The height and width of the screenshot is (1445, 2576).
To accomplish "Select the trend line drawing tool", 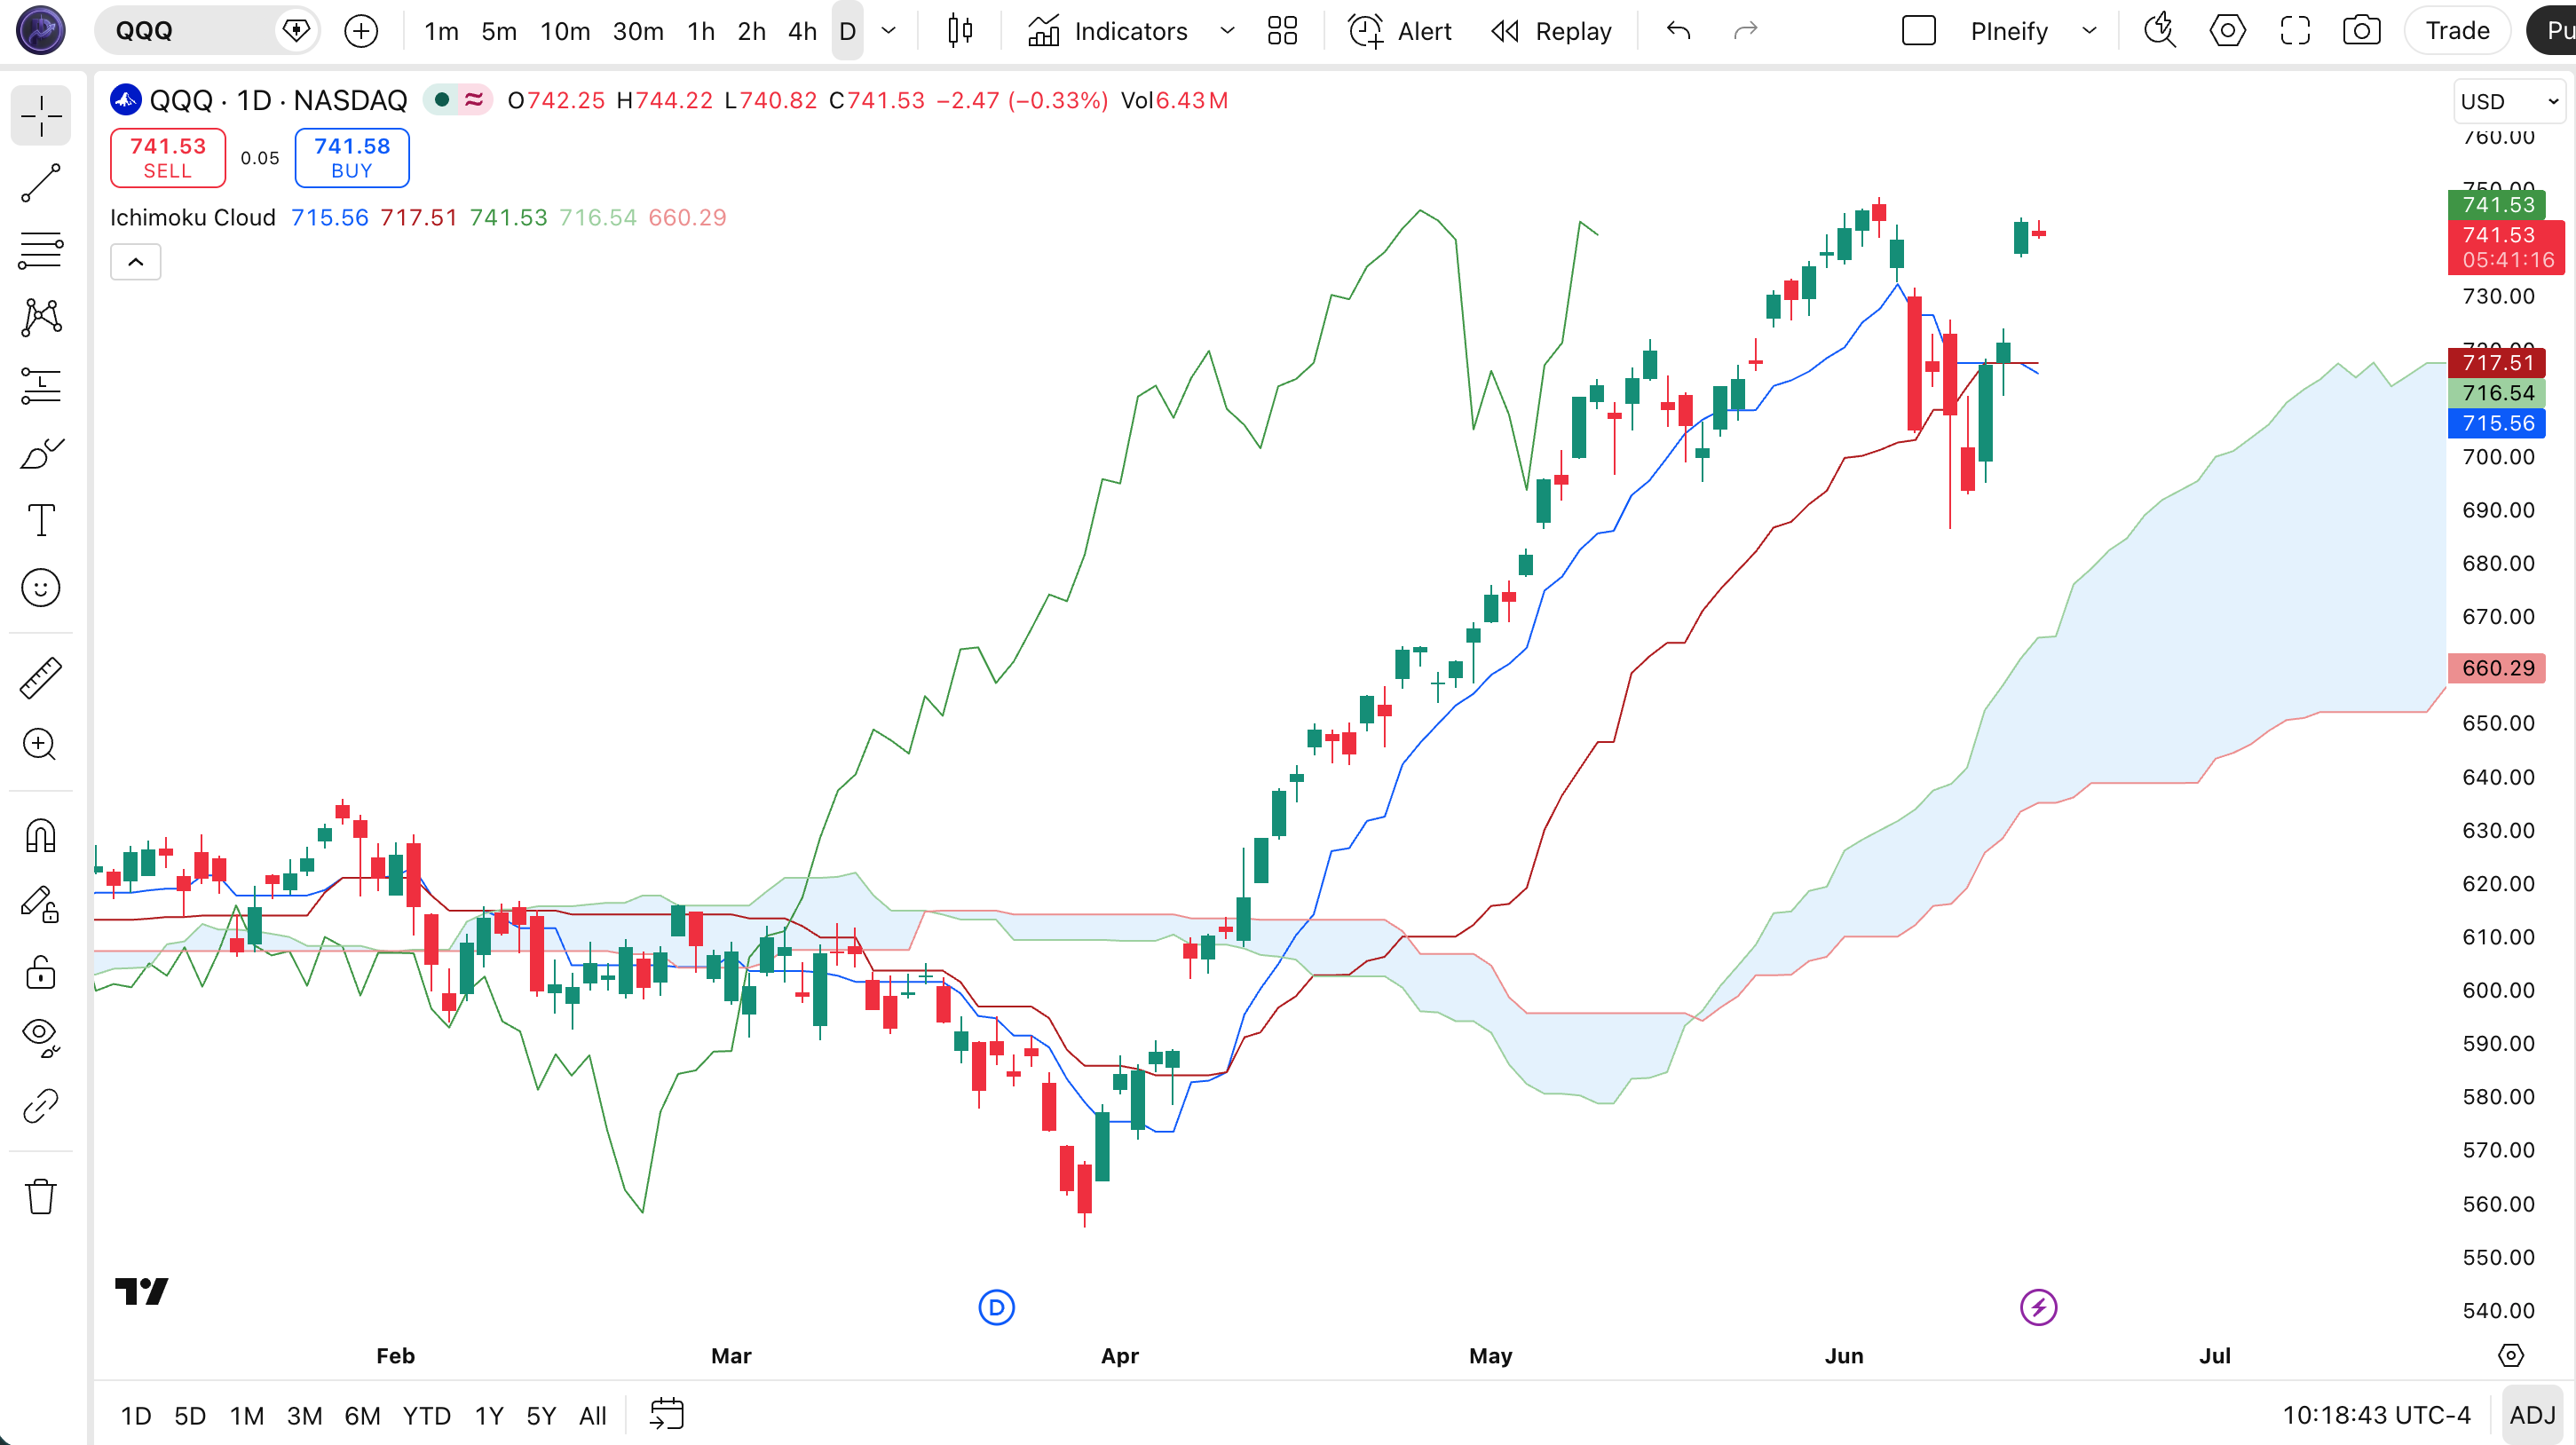I will pos(41,183).
